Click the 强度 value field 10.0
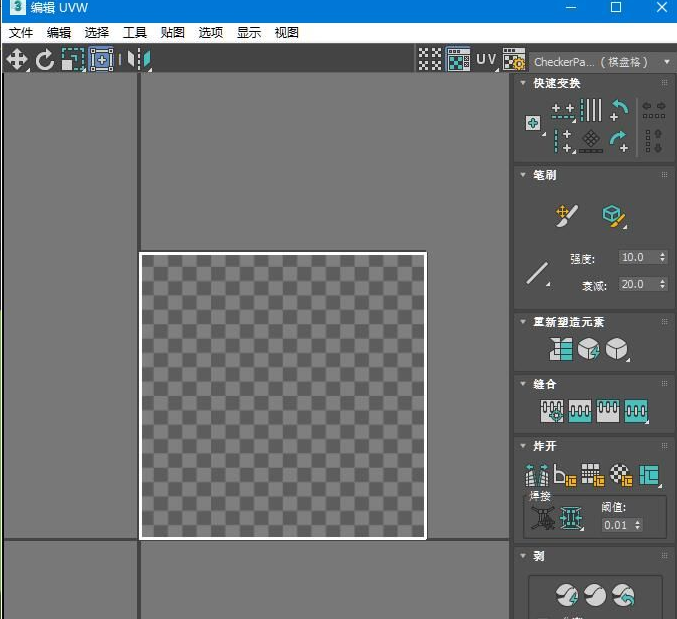Viewport: 677px width, 619px height. point(638,257)
